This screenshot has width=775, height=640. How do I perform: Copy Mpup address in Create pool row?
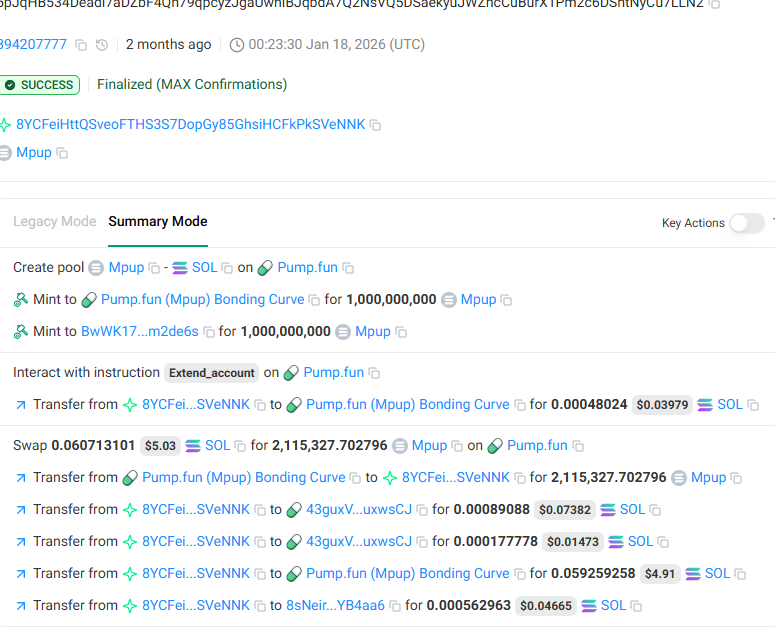(155, 268)
